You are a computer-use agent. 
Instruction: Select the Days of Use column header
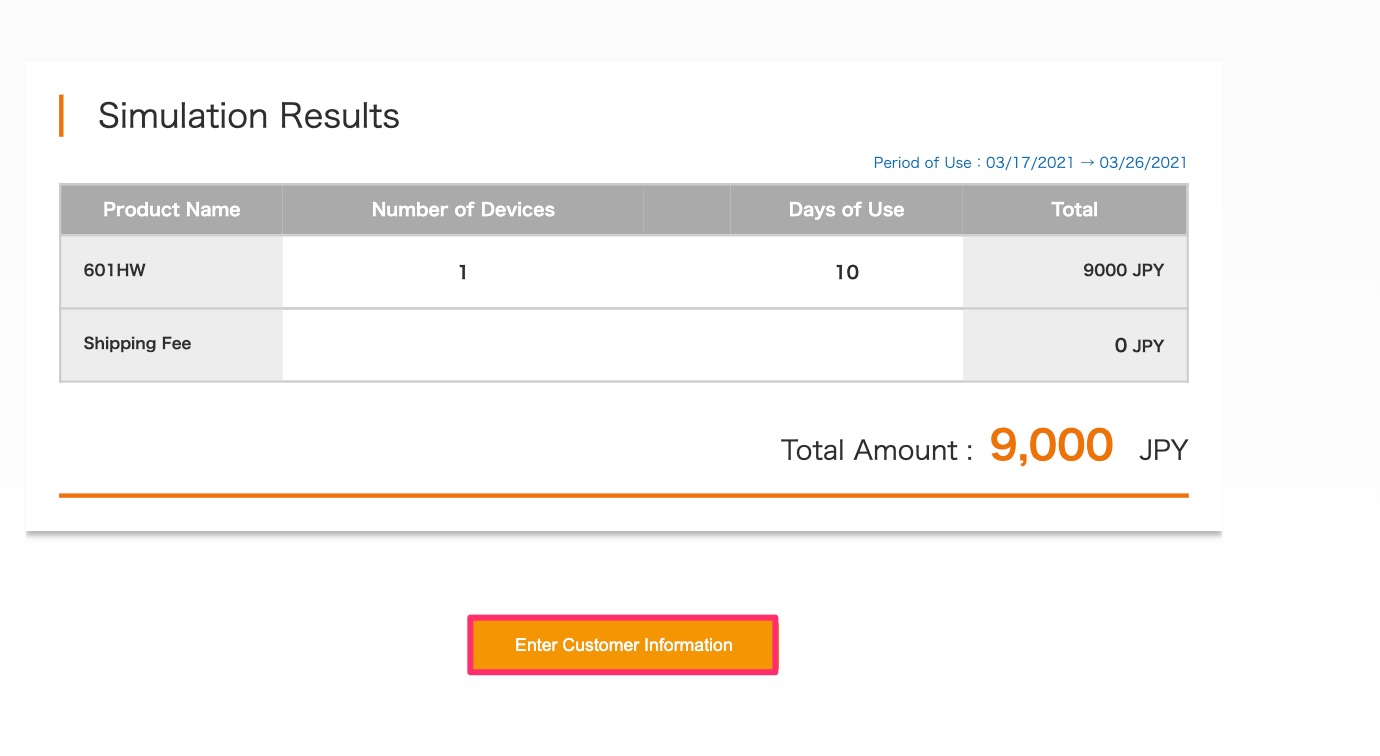(x=846, y=210)
